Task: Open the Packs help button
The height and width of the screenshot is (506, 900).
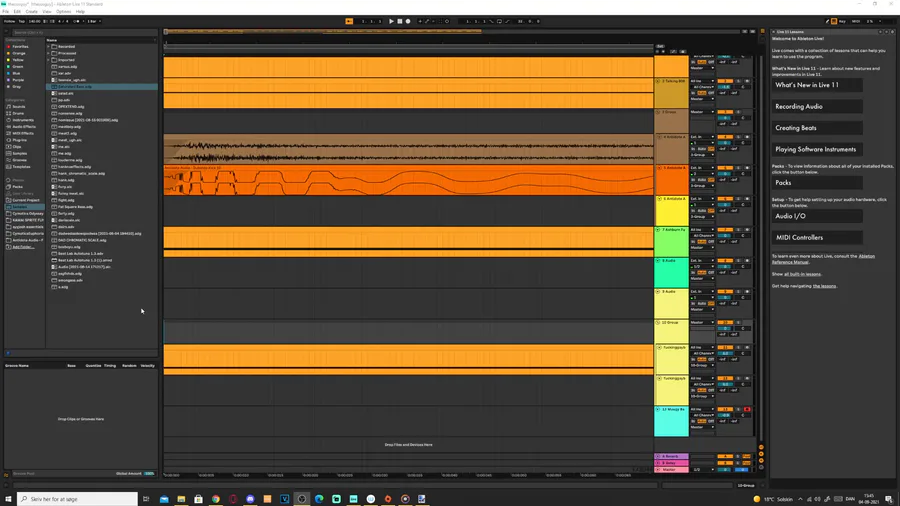Action: (x=816, y=182)
